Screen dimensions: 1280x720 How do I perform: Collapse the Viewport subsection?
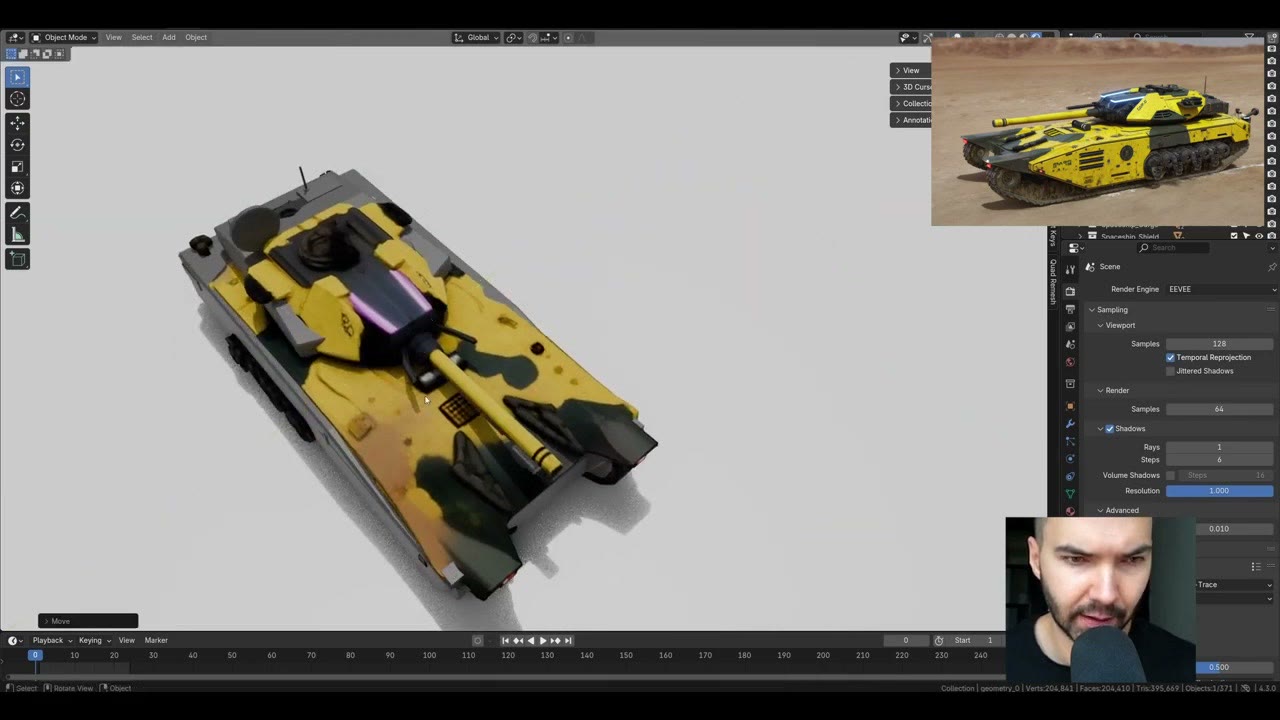coord(1119,325)
